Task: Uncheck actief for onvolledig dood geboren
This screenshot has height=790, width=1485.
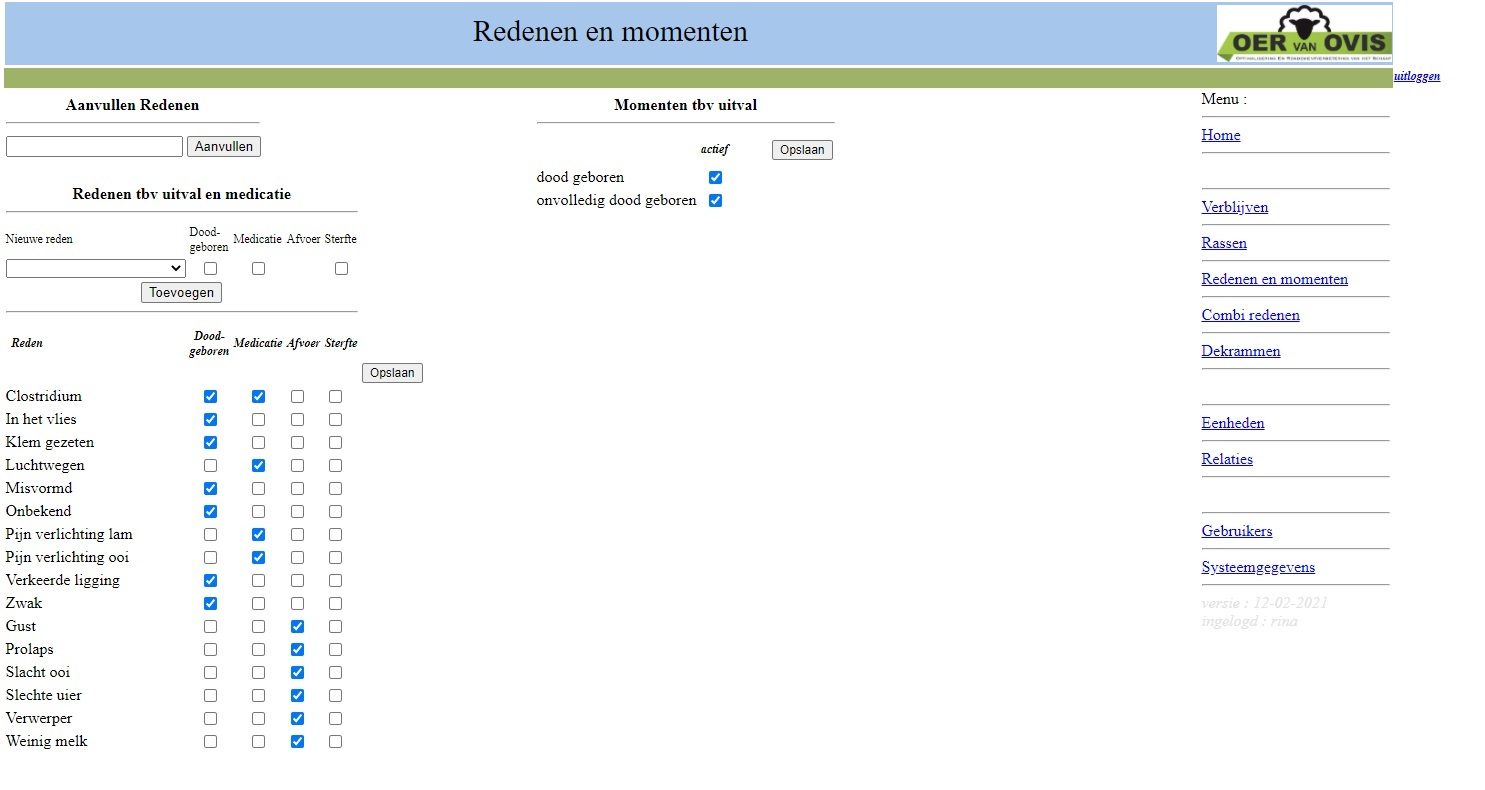Action: [x=715, y=201]
